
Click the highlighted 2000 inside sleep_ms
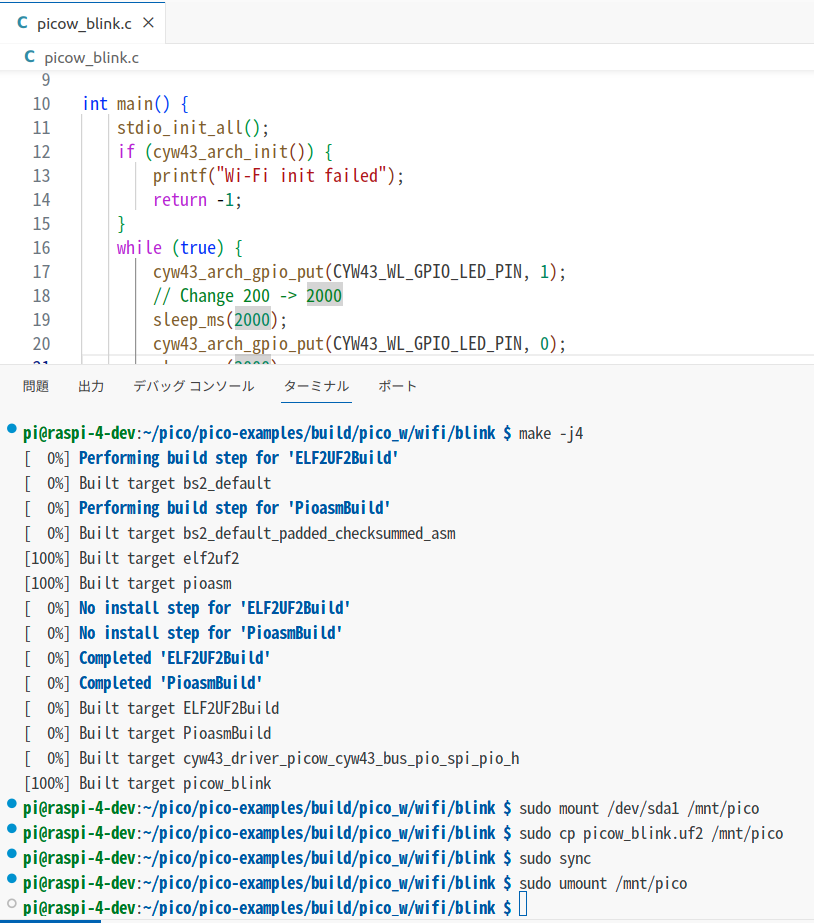[251, 319]
